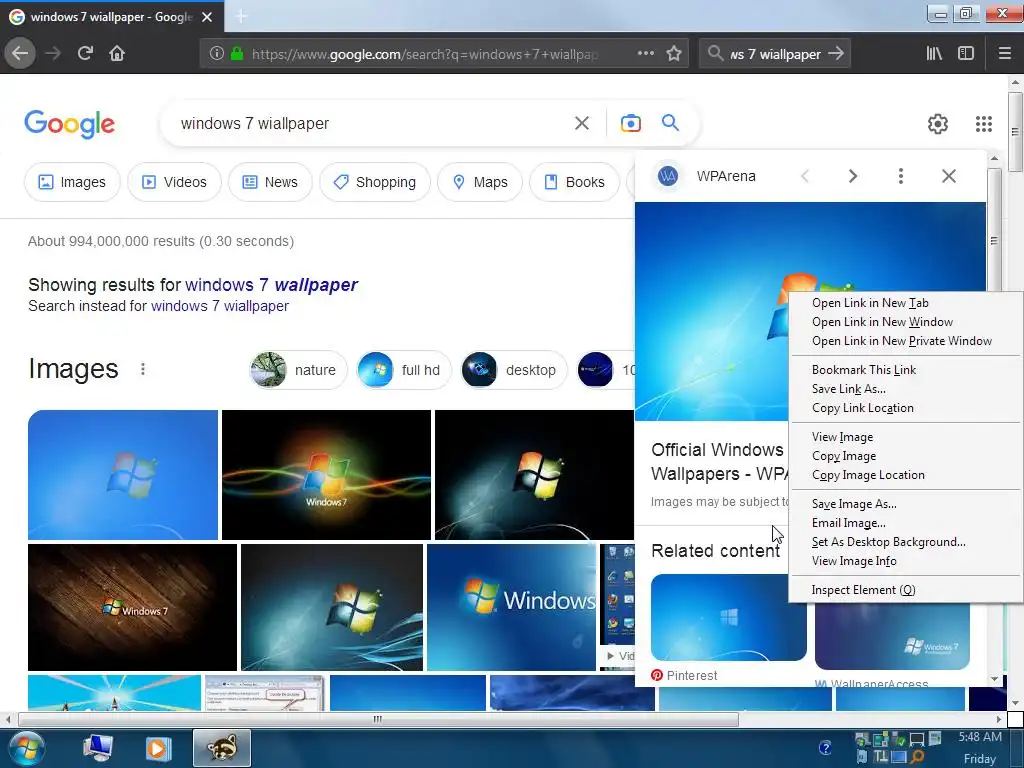The image size is (1024, 768).
Task: Open the Pinterest related content thumbnail
Action: pos(729,617)
